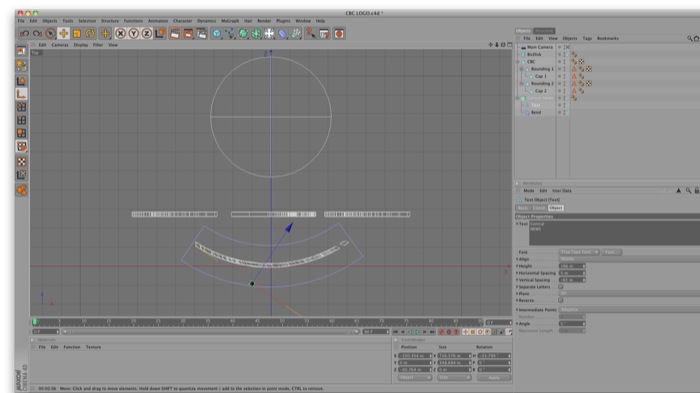700x393 pixels.
Task: Click the Height value field
Action: 572,266
